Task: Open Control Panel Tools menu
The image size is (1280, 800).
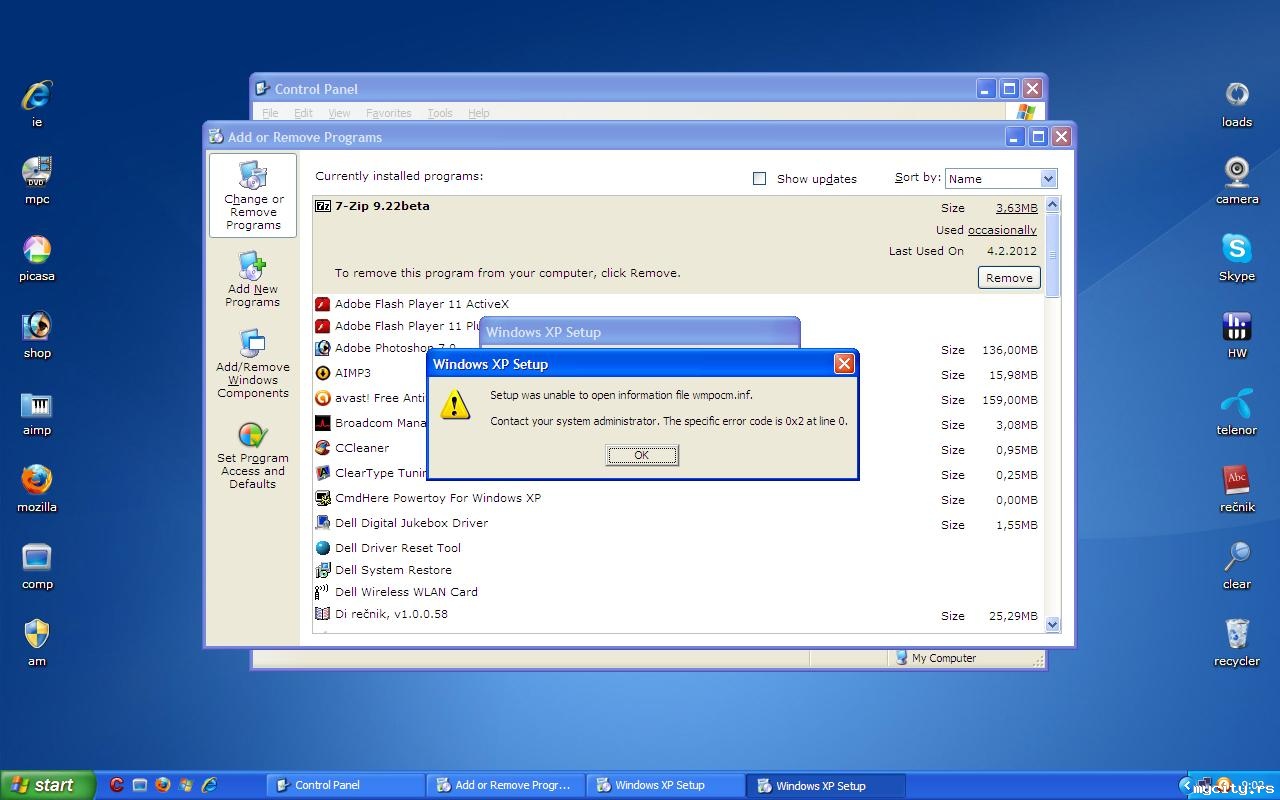Action: pos(440,113)
